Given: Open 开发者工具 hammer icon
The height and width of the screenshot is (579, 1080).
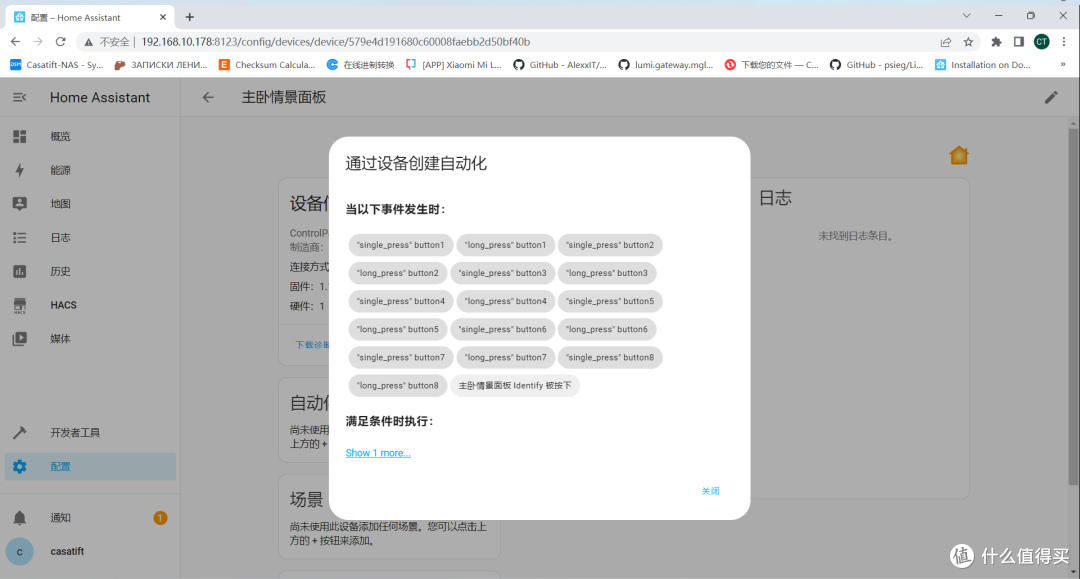Looking at the screenshot, I should [x=19, y=432].
